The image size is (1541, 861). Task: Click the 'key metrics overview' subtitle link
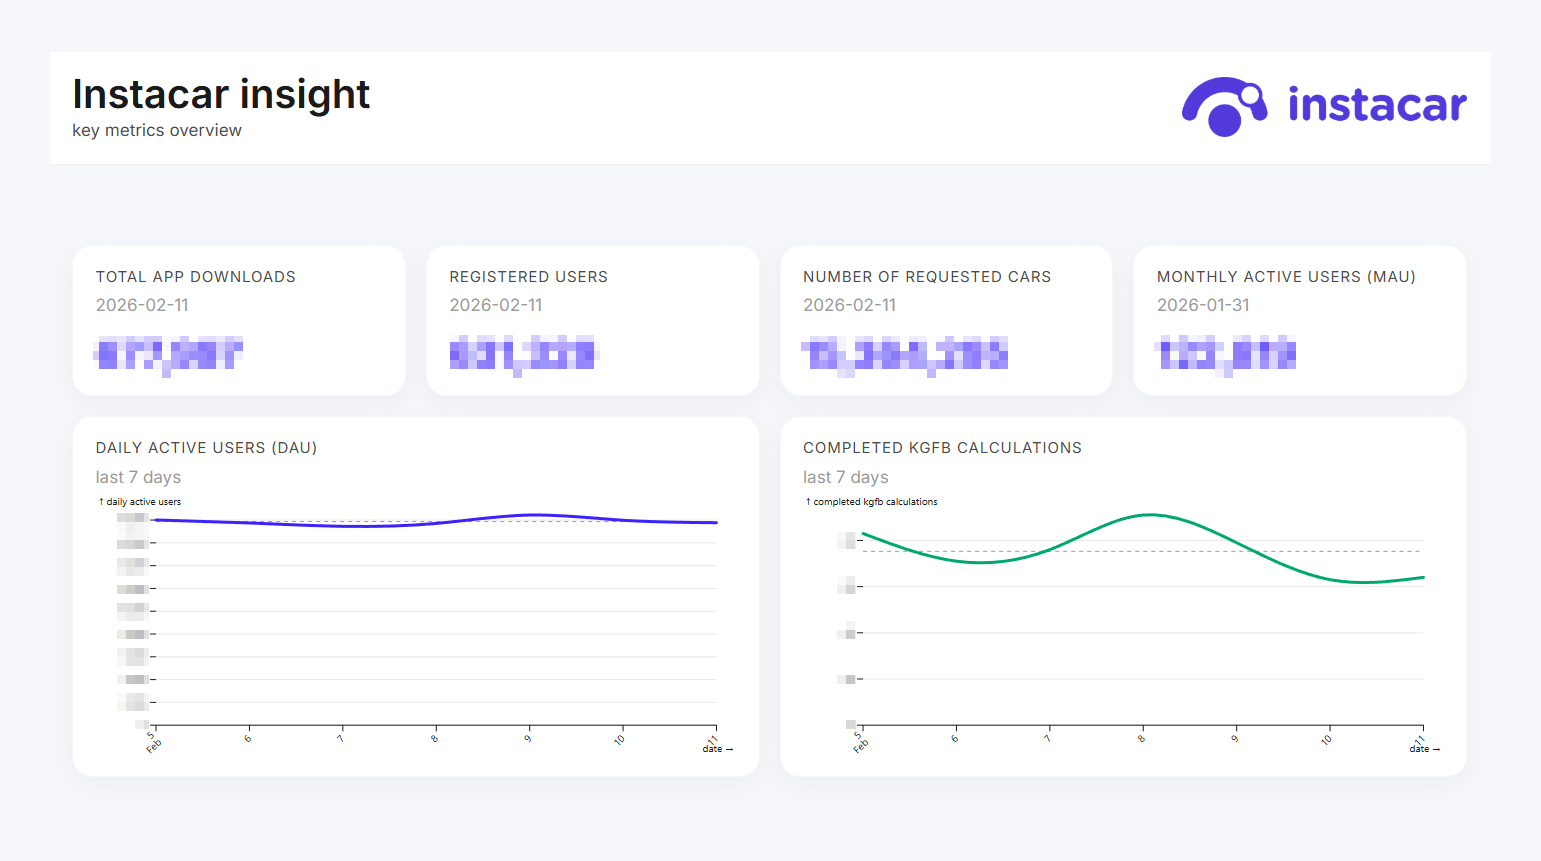pyautogui.click(x=156, y=130)
